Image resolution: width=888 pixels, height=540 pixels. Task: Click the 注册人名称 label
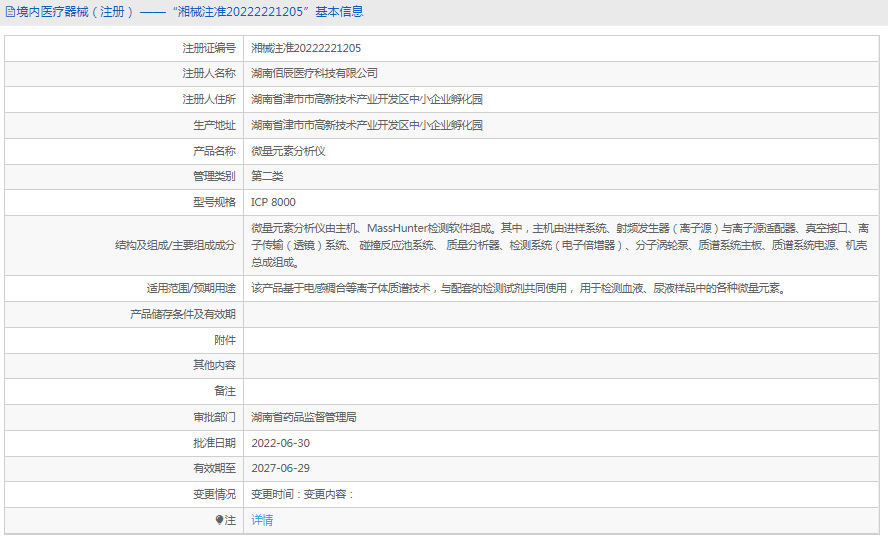[x=209, y=73]
